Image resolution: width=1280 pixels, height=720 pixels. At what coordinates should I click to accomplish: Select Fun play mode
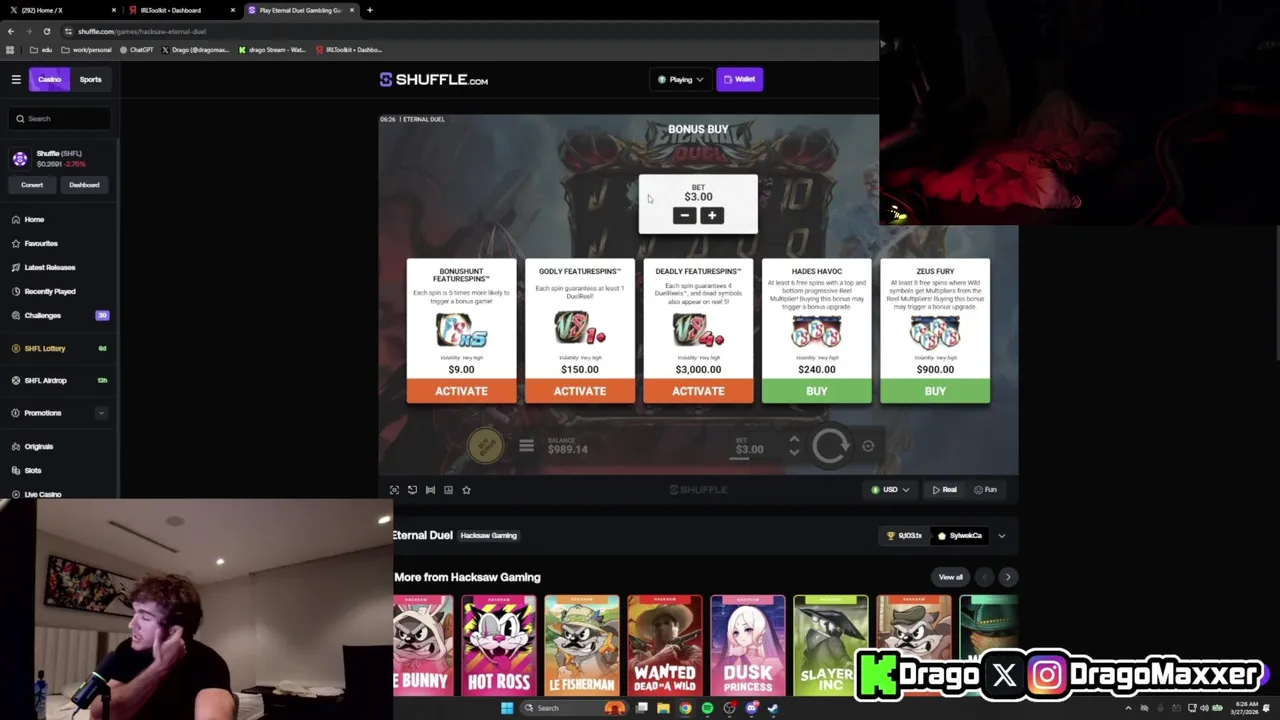(x=985, y=490)
